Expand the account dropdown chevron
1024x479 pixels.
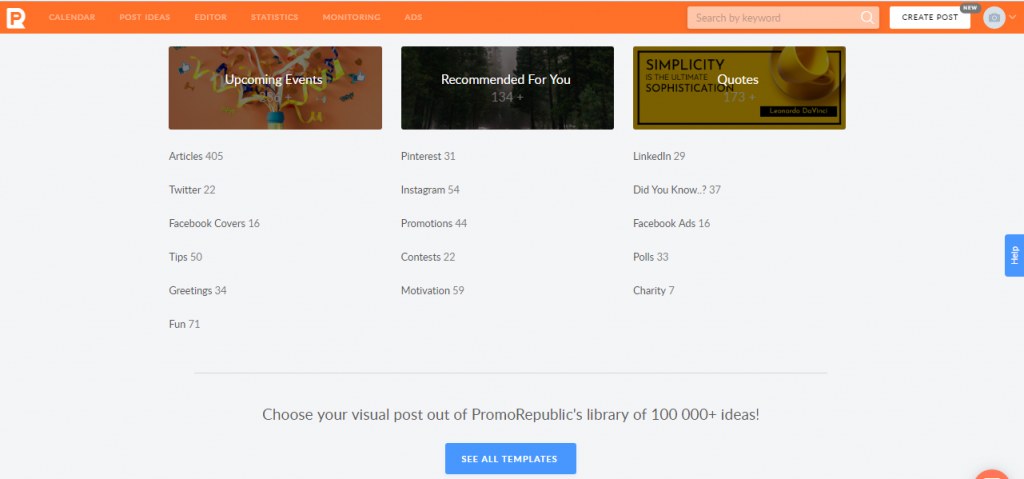point(1013,18)
